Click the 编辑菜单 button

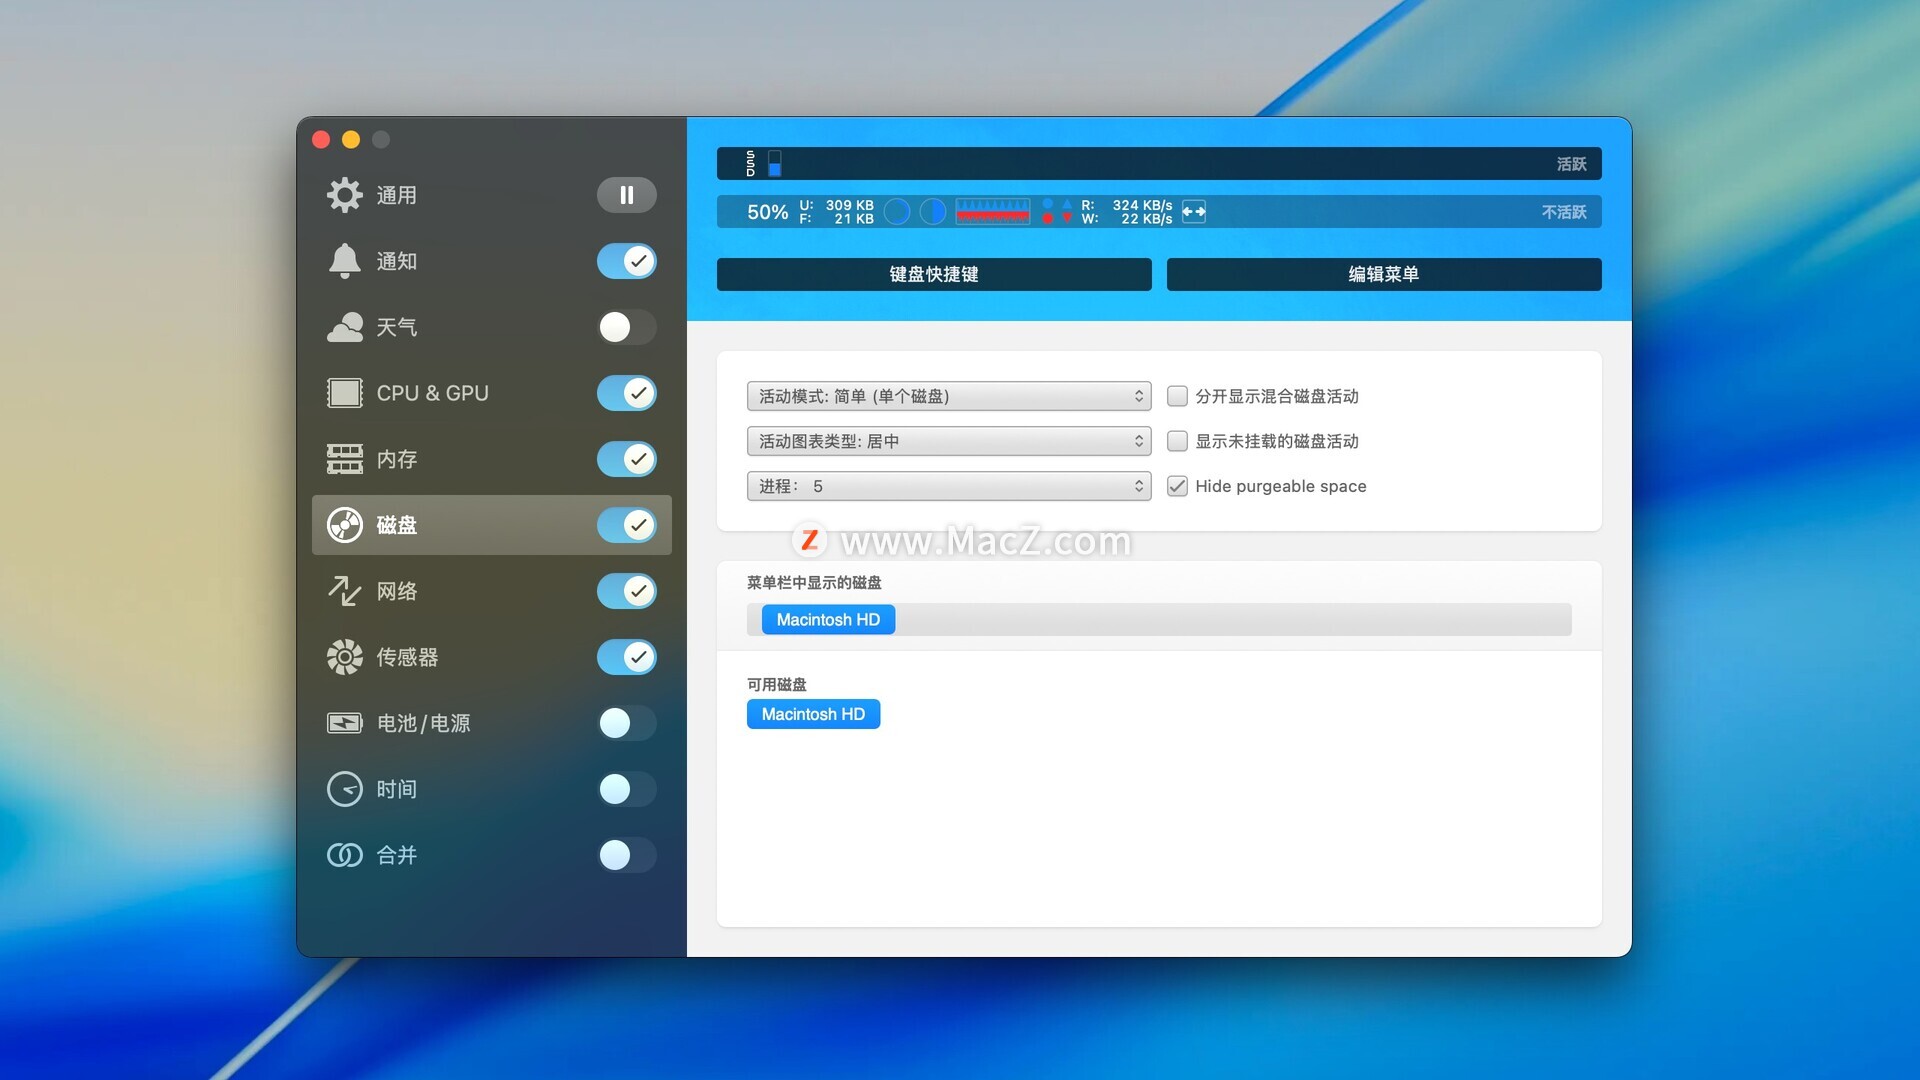tap(1383, 274)
